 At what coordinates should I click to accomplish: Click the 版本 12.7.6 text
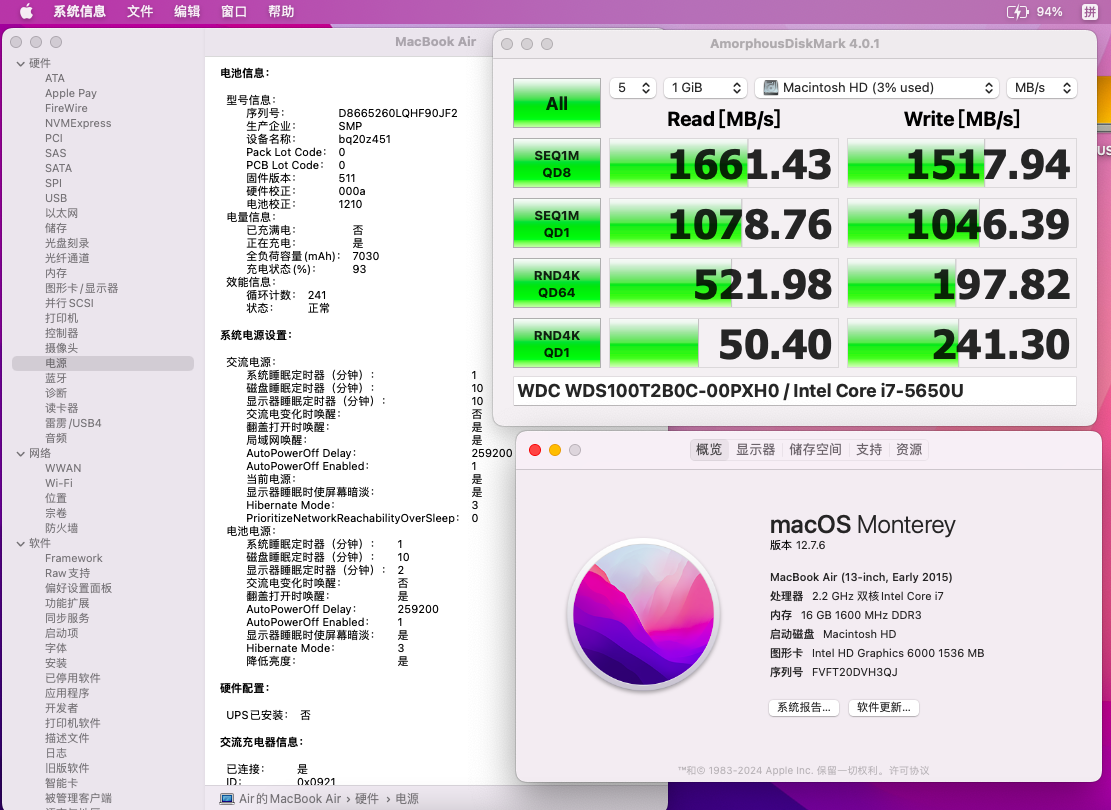coord(797,545)
